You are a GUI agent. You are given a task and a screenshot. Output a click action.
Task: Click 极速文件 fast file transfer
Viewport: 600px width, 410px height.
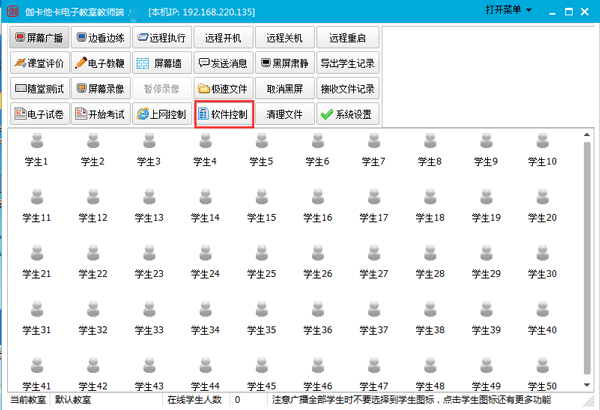[x=223, y=88]
